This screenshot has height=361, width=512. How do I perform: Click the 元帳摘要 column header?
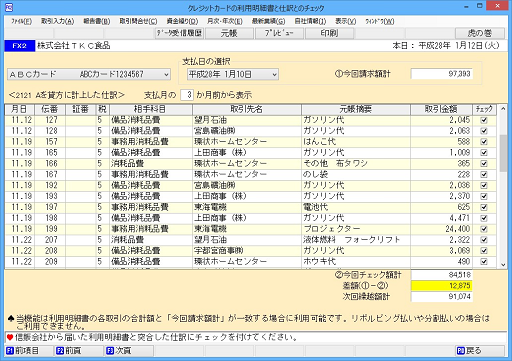click(x=356, y=109)
